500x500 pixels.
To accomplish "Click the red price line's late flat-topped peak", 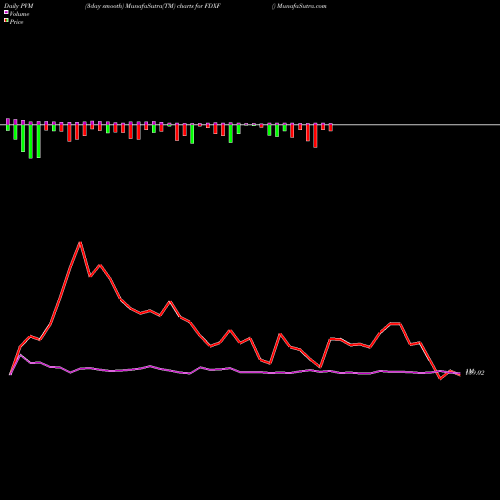I will point(395,323).
